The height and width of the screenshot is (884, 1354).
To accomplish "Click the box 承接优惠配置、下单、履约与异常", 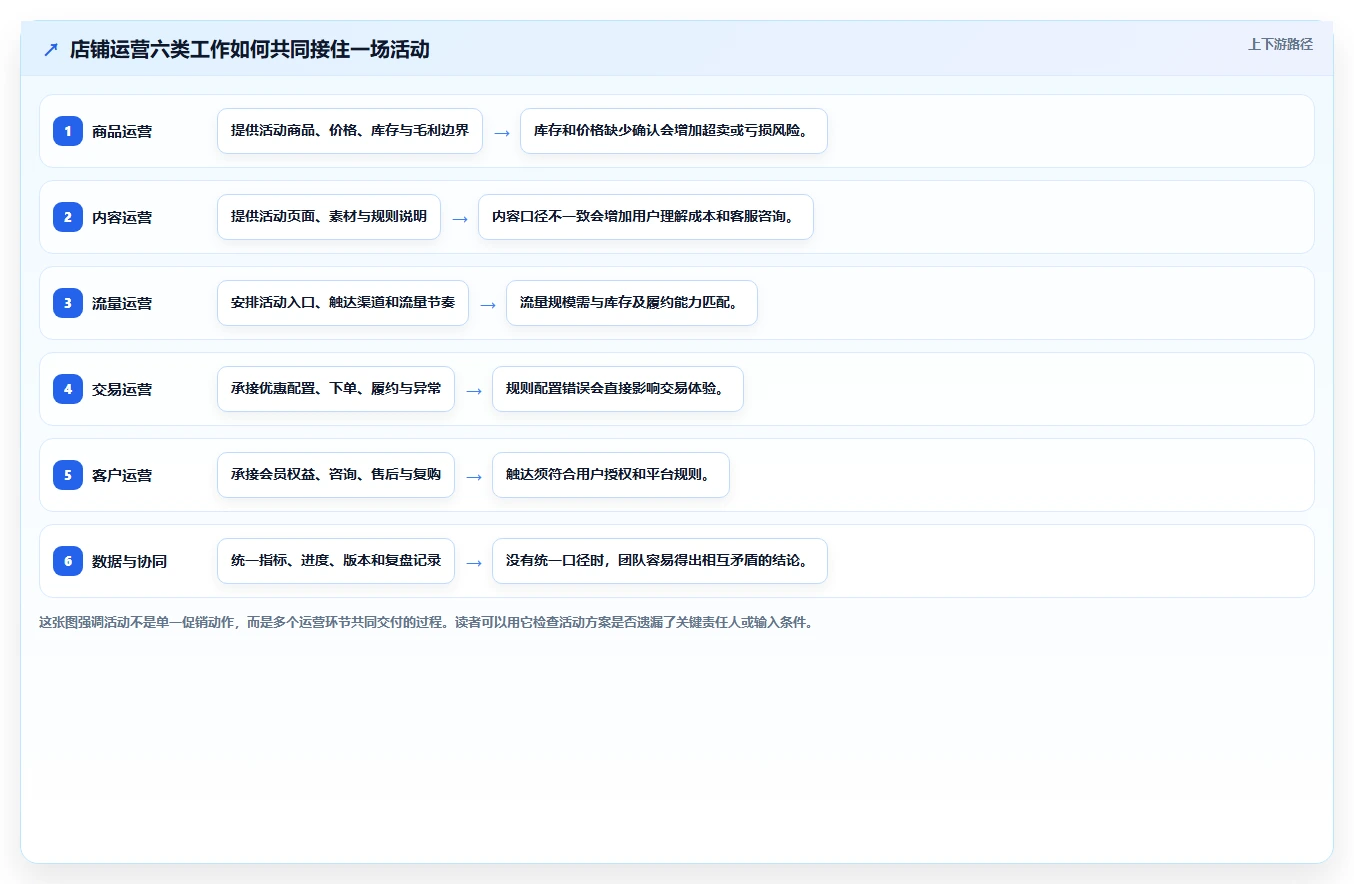I will click(336, 389).
